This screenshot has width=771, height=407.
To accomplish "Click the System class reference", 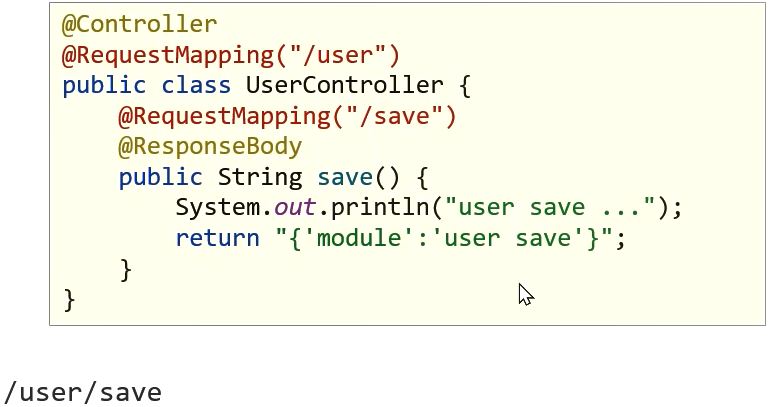I will [218, 207].
